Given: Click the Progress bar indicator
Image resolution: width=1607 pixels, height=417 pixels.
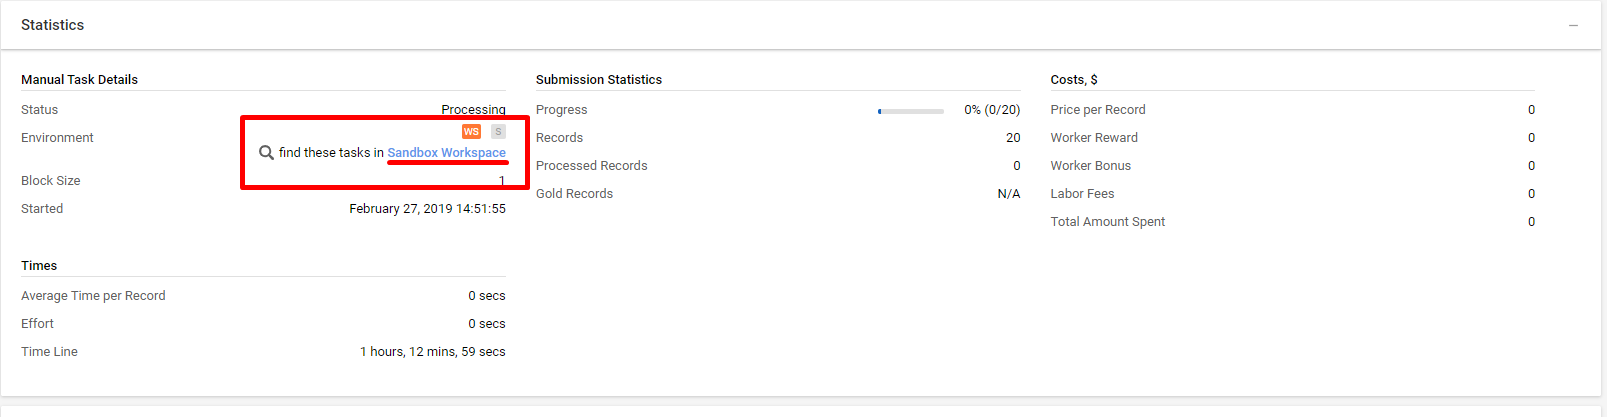Looking at the screenshot, I should (x=911, y=111).
